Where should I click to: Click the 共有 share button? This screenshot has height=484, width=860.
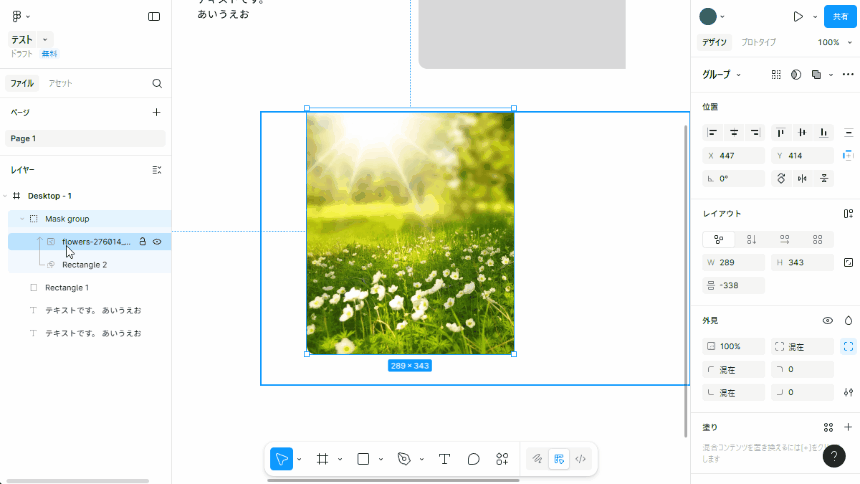coord(840,16)
